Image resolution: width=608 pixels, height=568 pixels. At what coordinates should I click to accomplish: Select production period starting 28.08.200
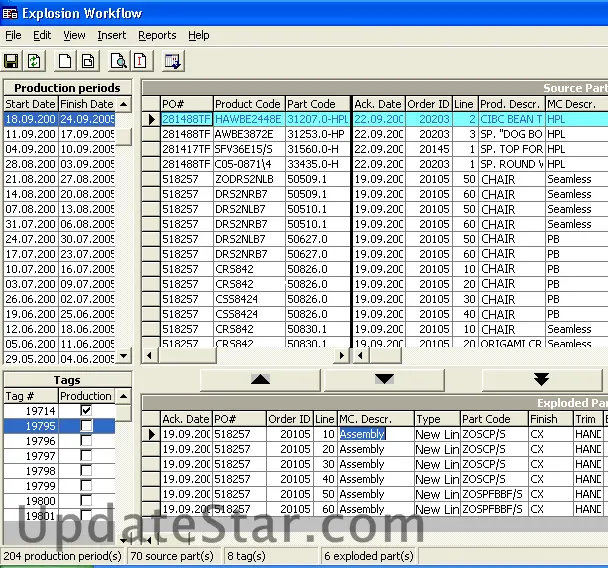(59, 164)
